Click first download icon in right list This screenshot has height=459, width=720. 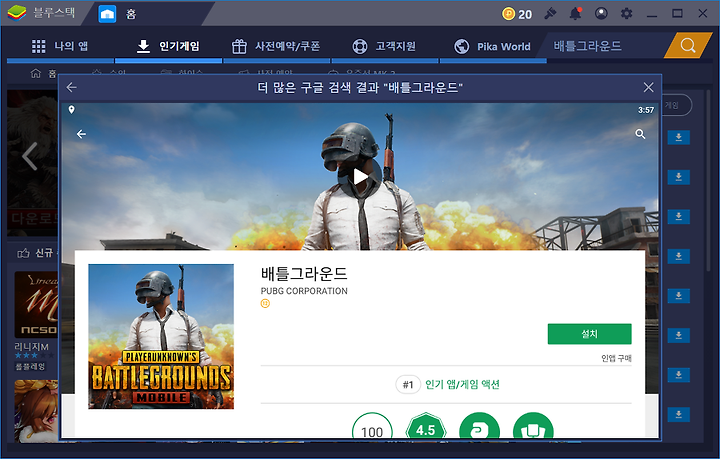[679, 137]
